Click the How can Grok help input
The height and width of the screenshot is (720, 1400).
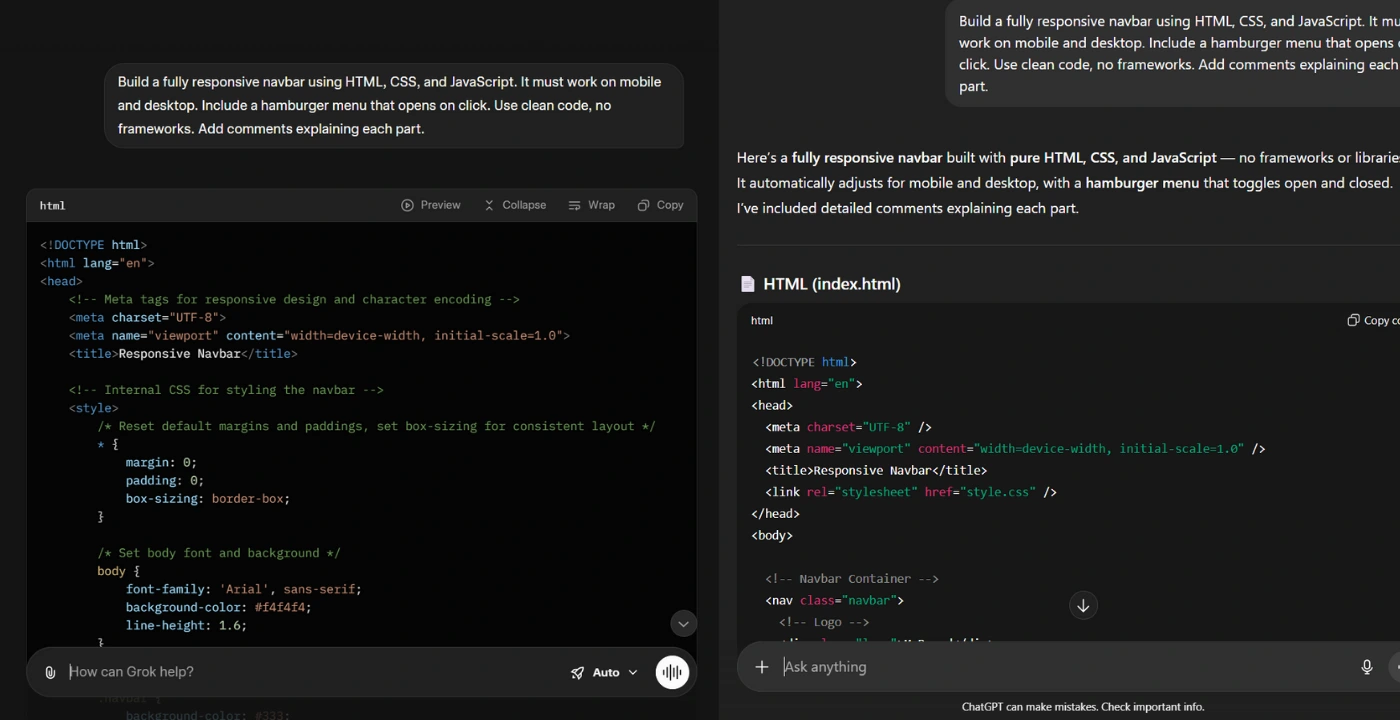(200, 671)
